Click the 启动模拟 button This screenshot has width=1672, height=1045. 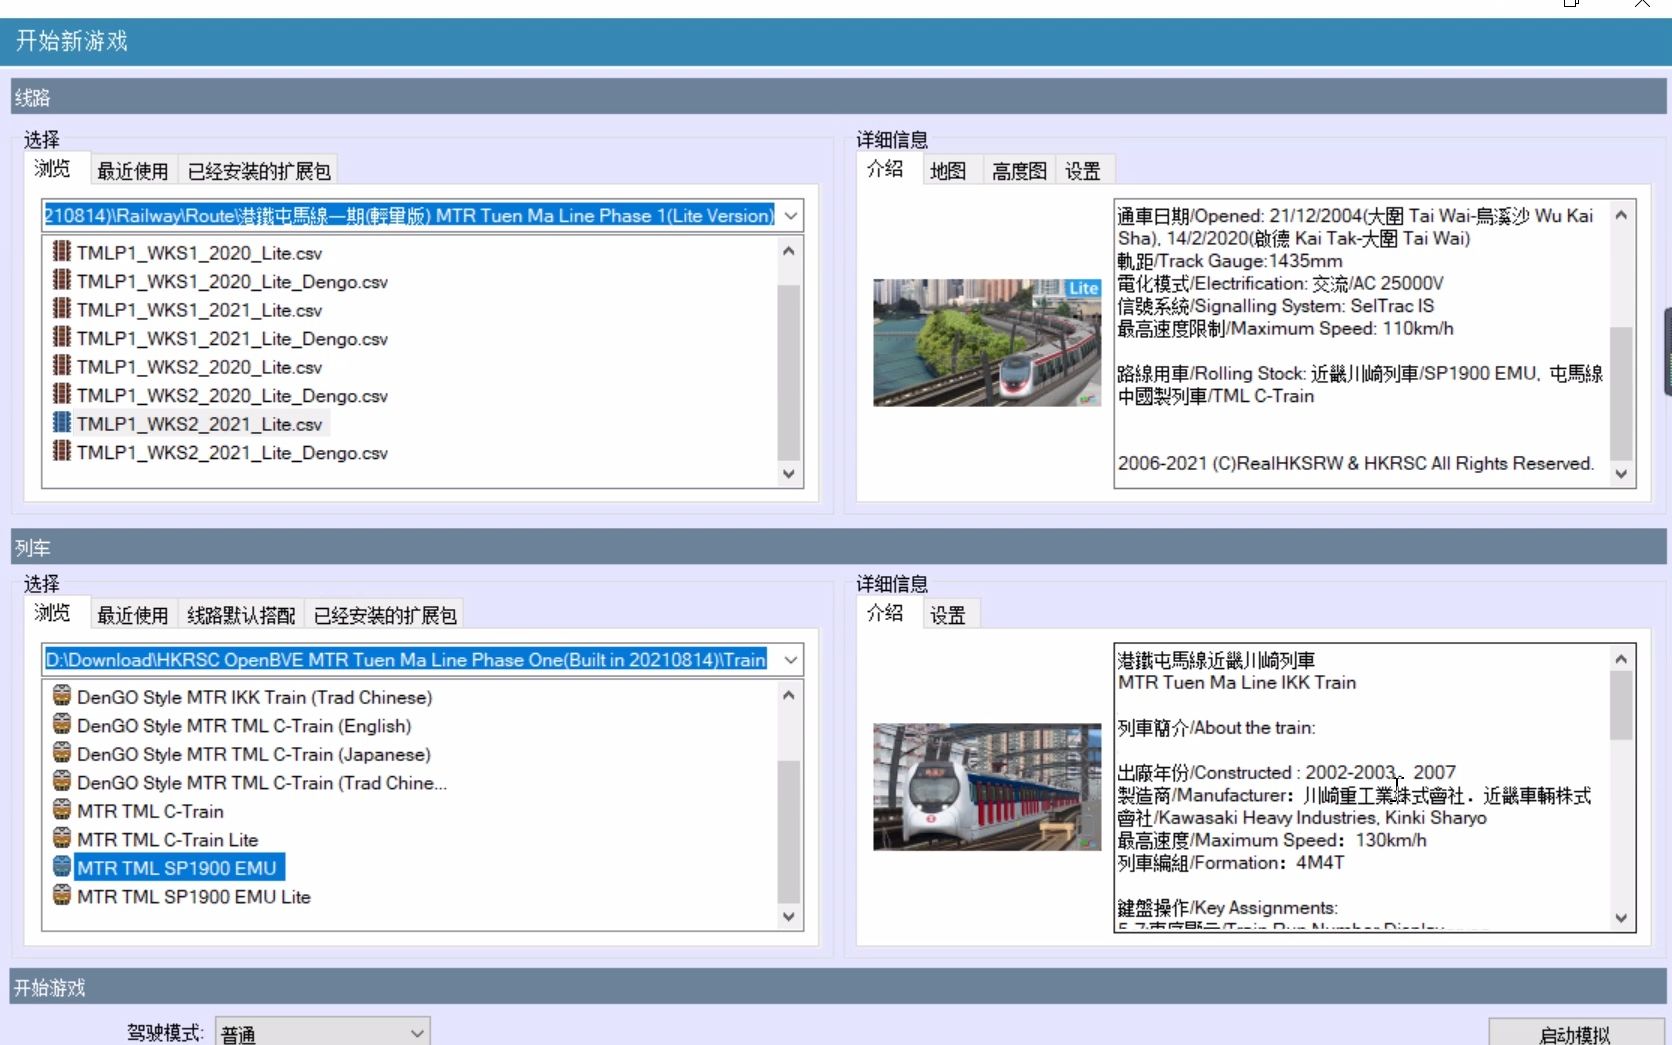(1576, 1033)
